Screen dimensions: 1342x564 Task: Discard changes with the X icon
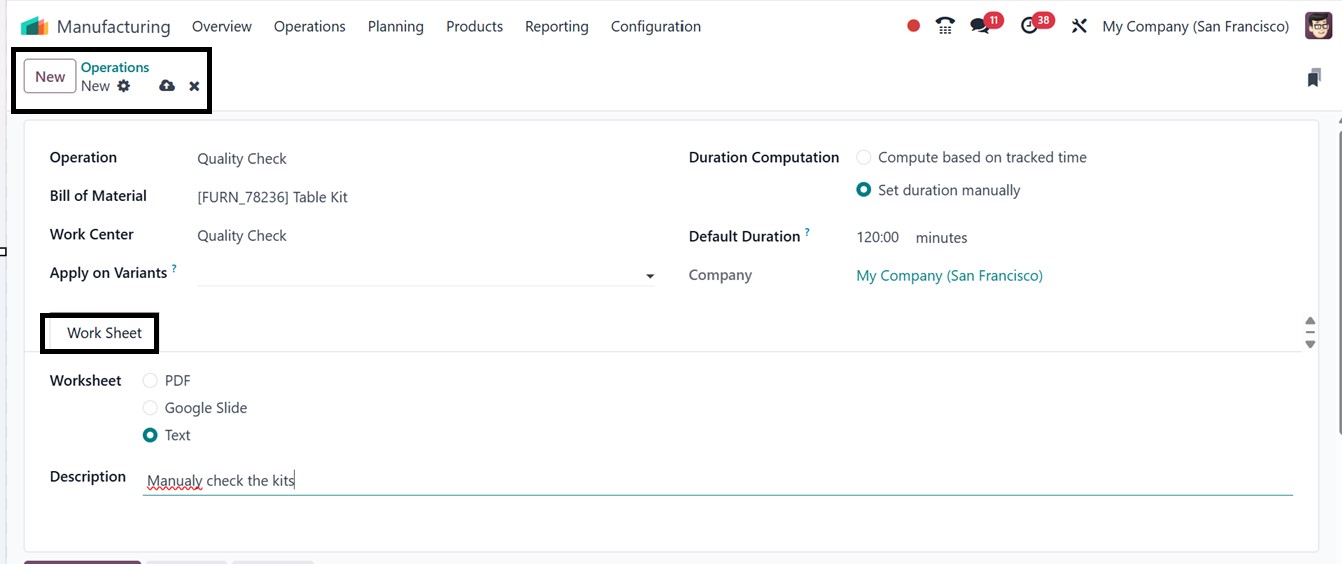[x=194, y=86]
